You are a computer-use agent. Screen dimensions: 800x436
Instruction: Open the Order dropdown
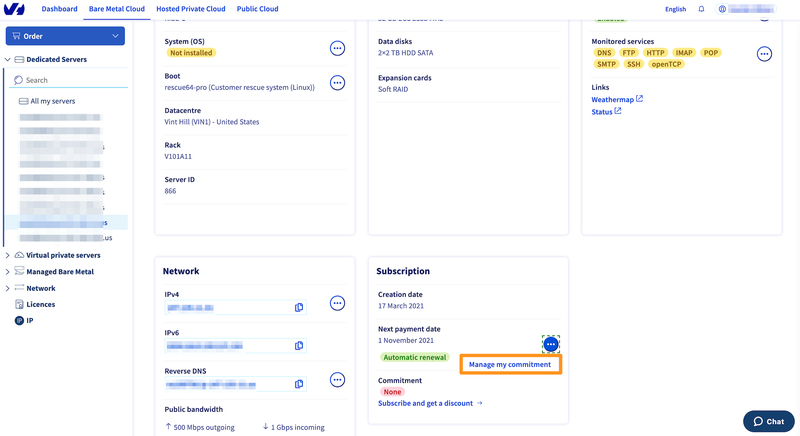pos(65,36)
